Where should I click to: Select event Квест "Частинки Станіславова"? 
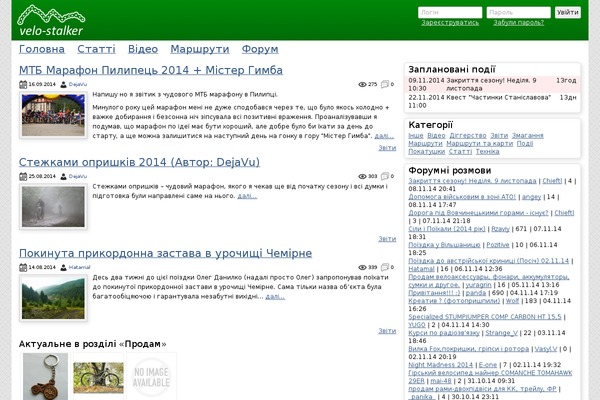pyautogui.click(x=492, y=101)
